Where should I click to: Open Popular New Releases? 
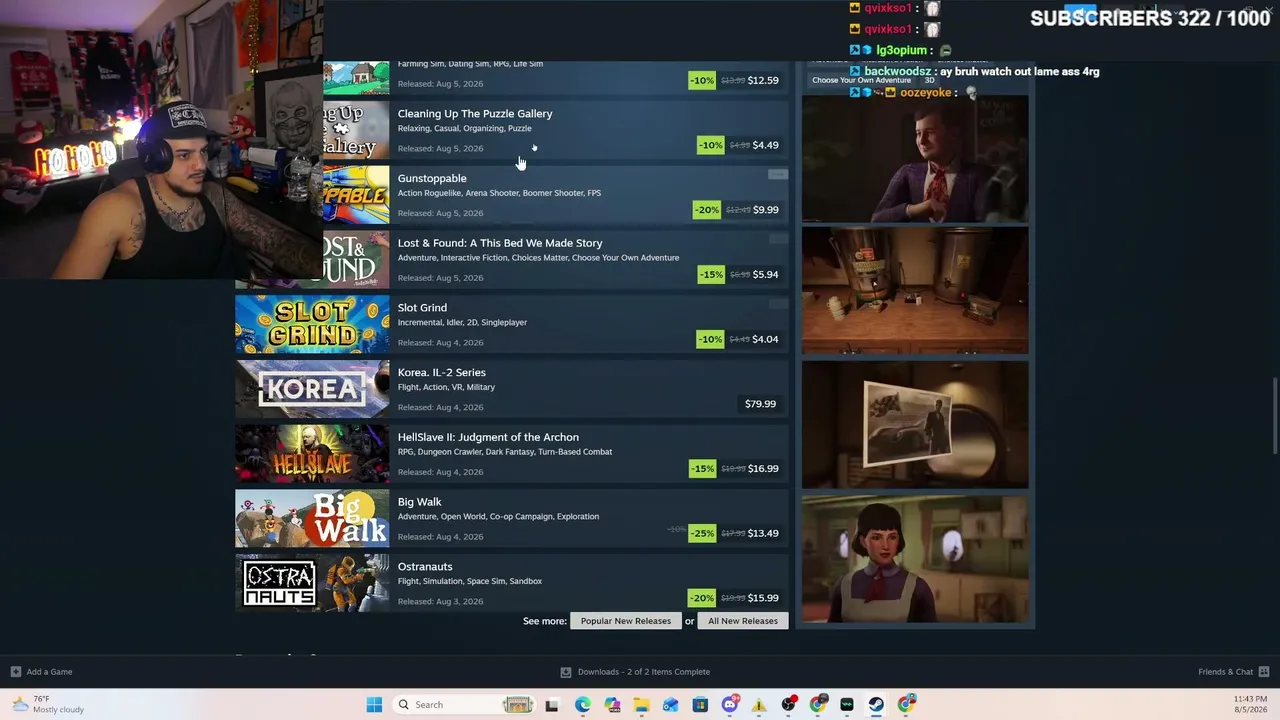click(626, 621)
